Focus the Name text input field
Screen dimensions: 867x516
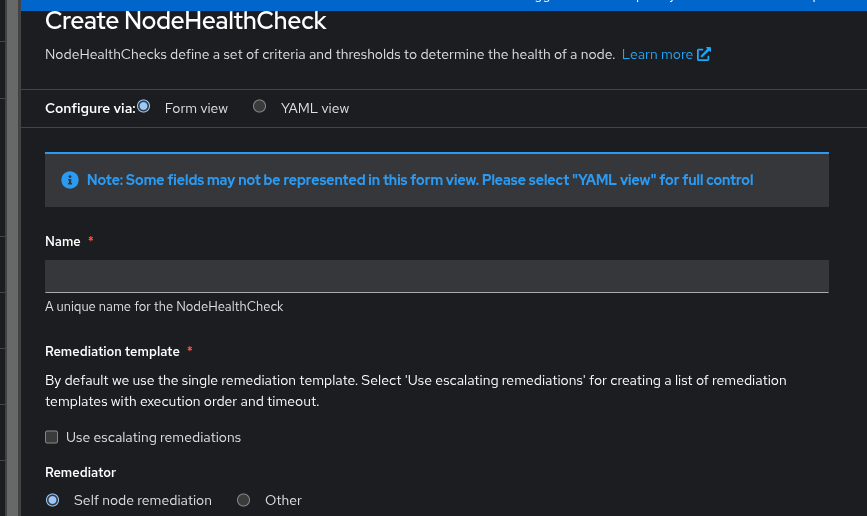coord(437,276)
